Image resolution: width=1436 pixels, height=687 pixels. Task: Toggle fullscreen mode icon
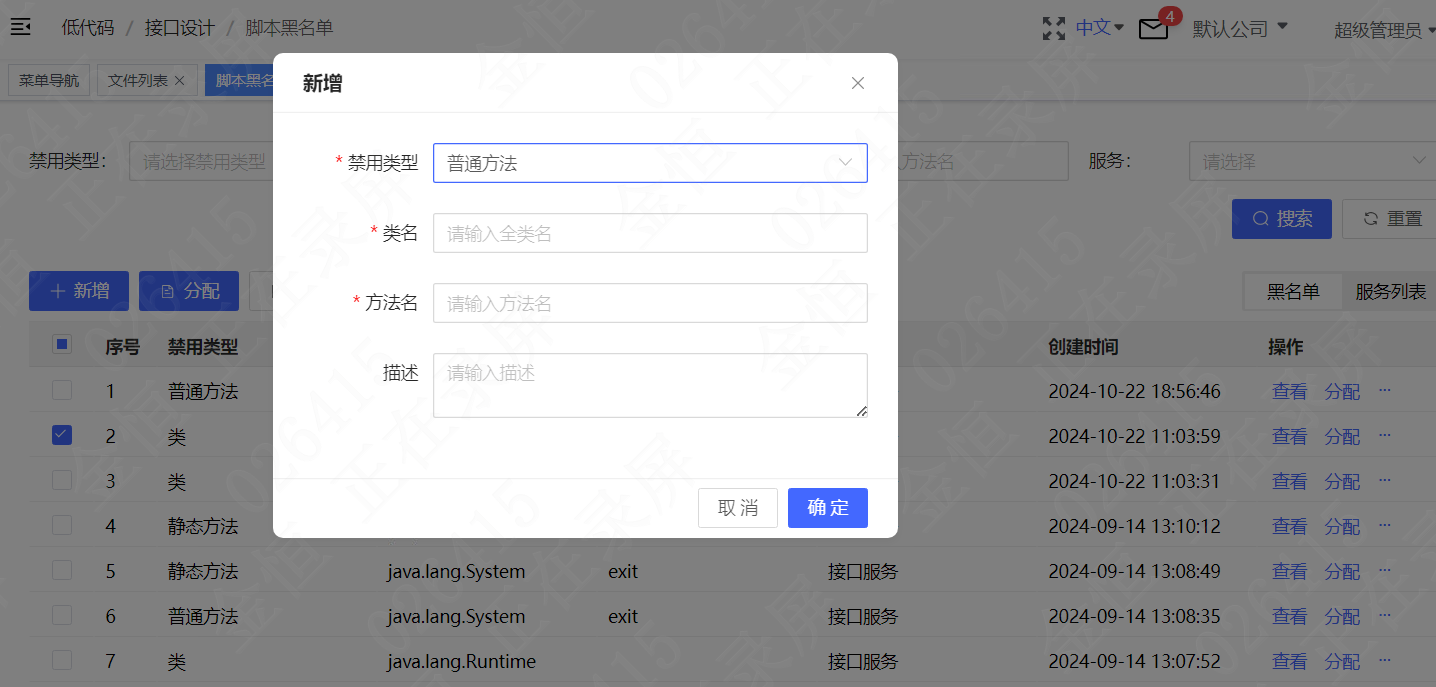pyautogui.click(x=1053, y=28)
